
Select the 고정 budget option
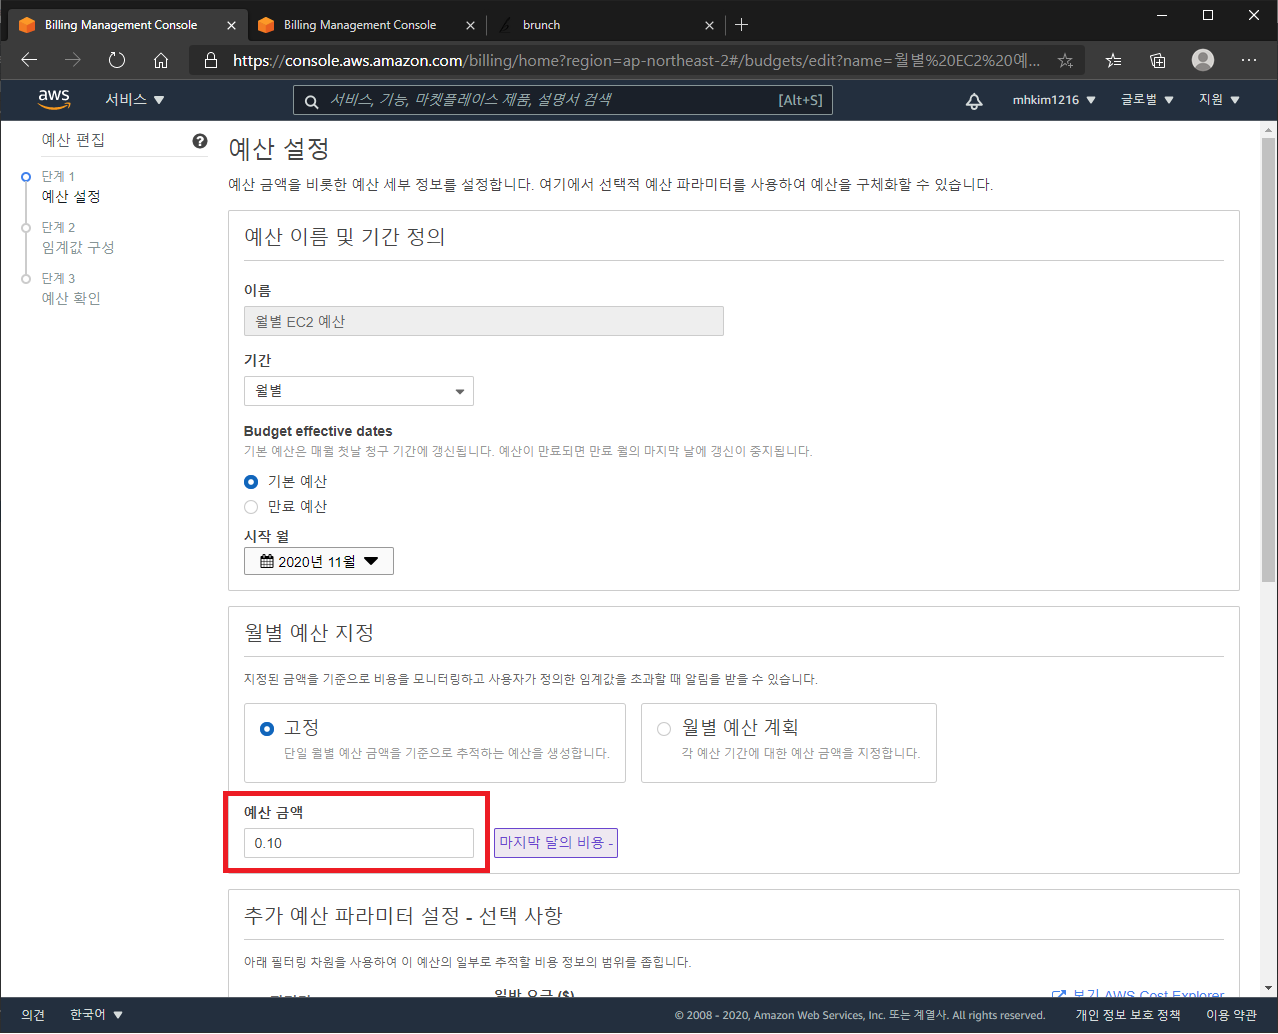[267, 728]
